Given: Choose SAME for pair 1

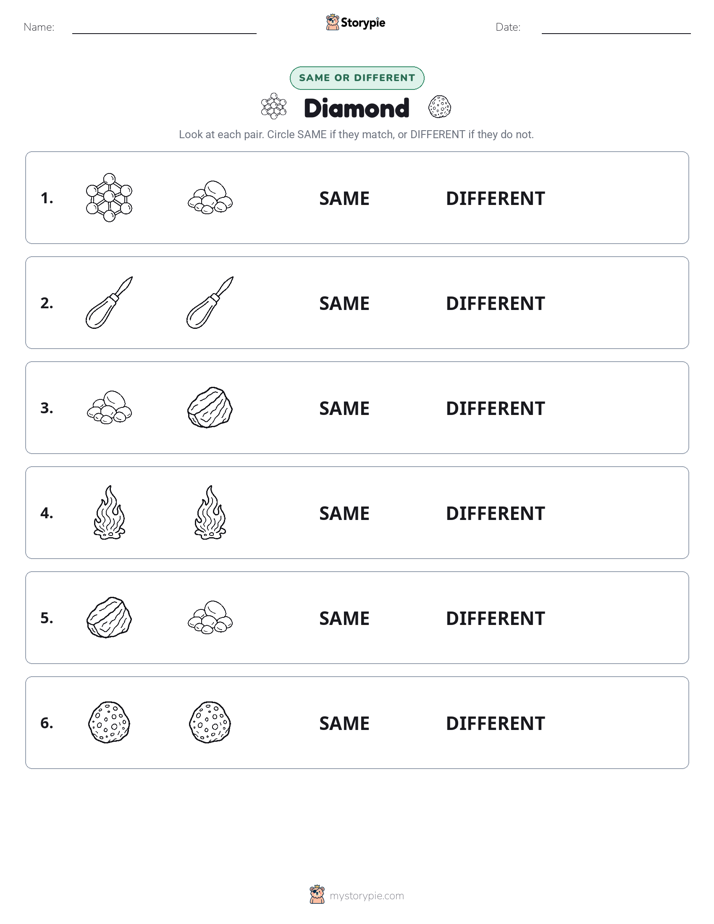Looking at the screenshot, I should (344, 199).
